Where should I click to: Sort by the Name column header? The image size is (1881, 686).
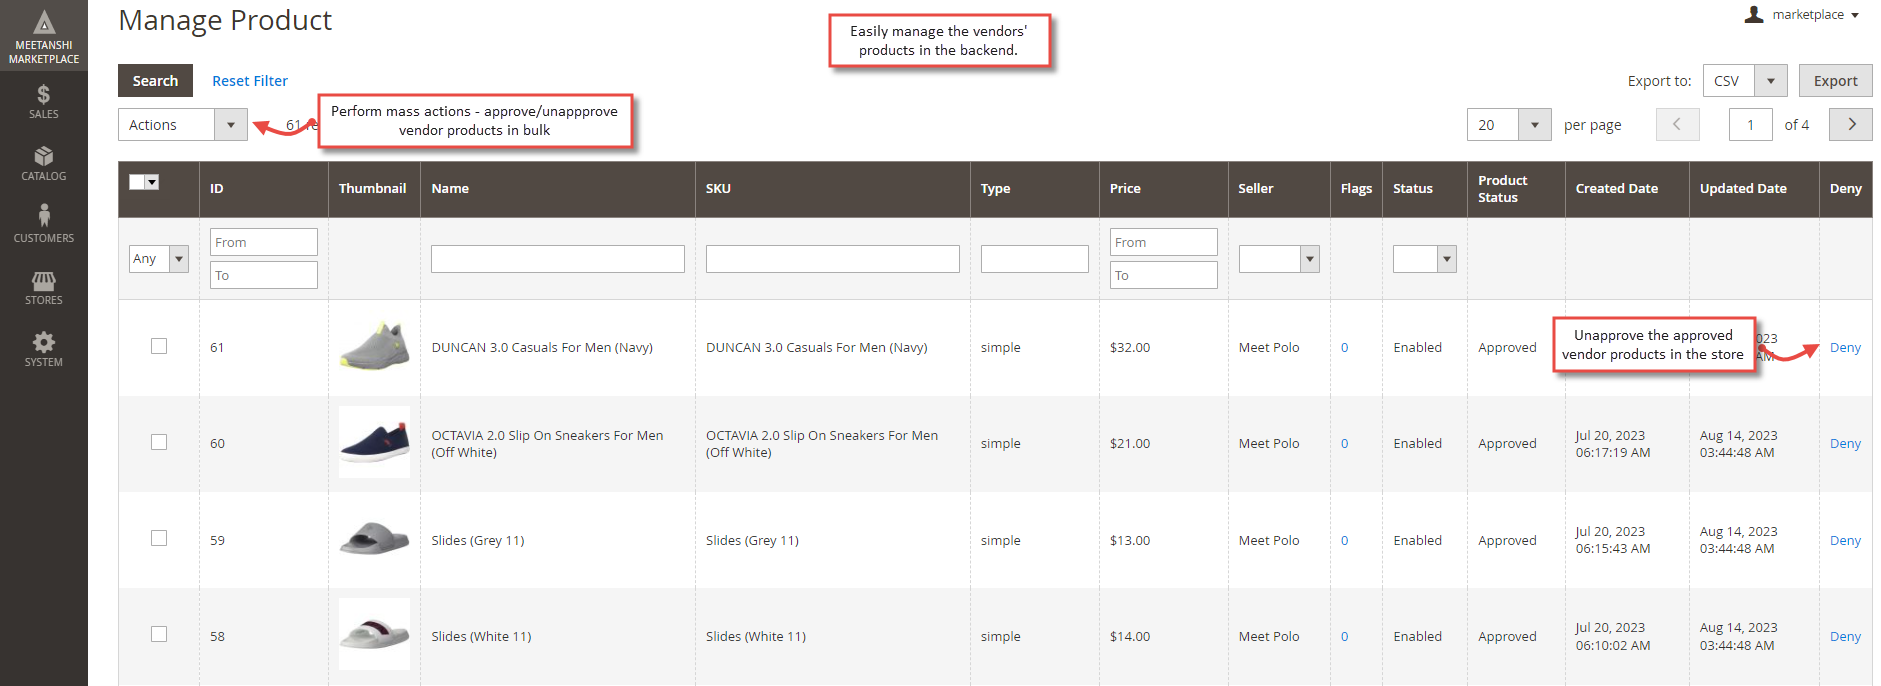tap(450, 189)
